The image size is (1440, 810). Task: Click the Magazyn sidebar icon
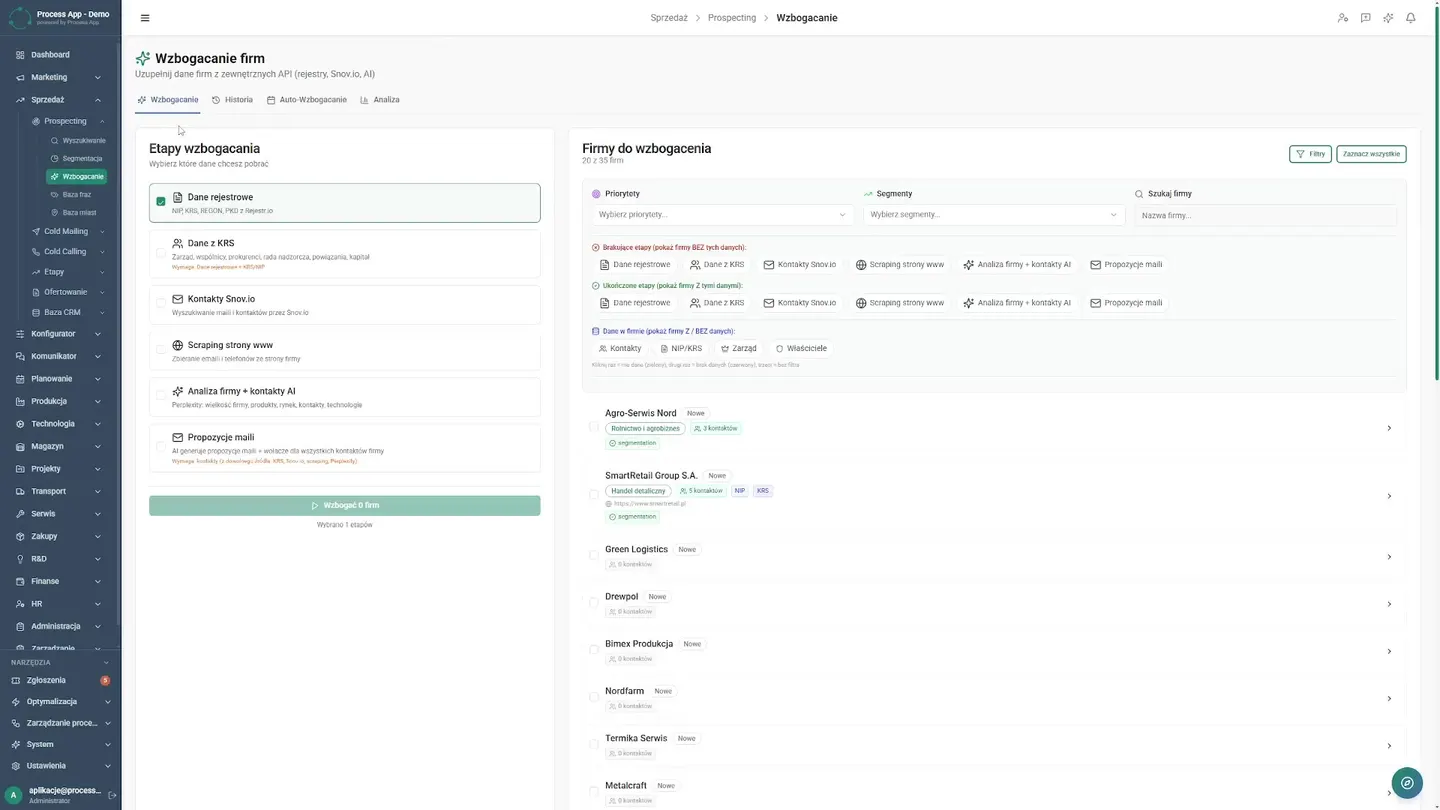[x=20, y=446]
